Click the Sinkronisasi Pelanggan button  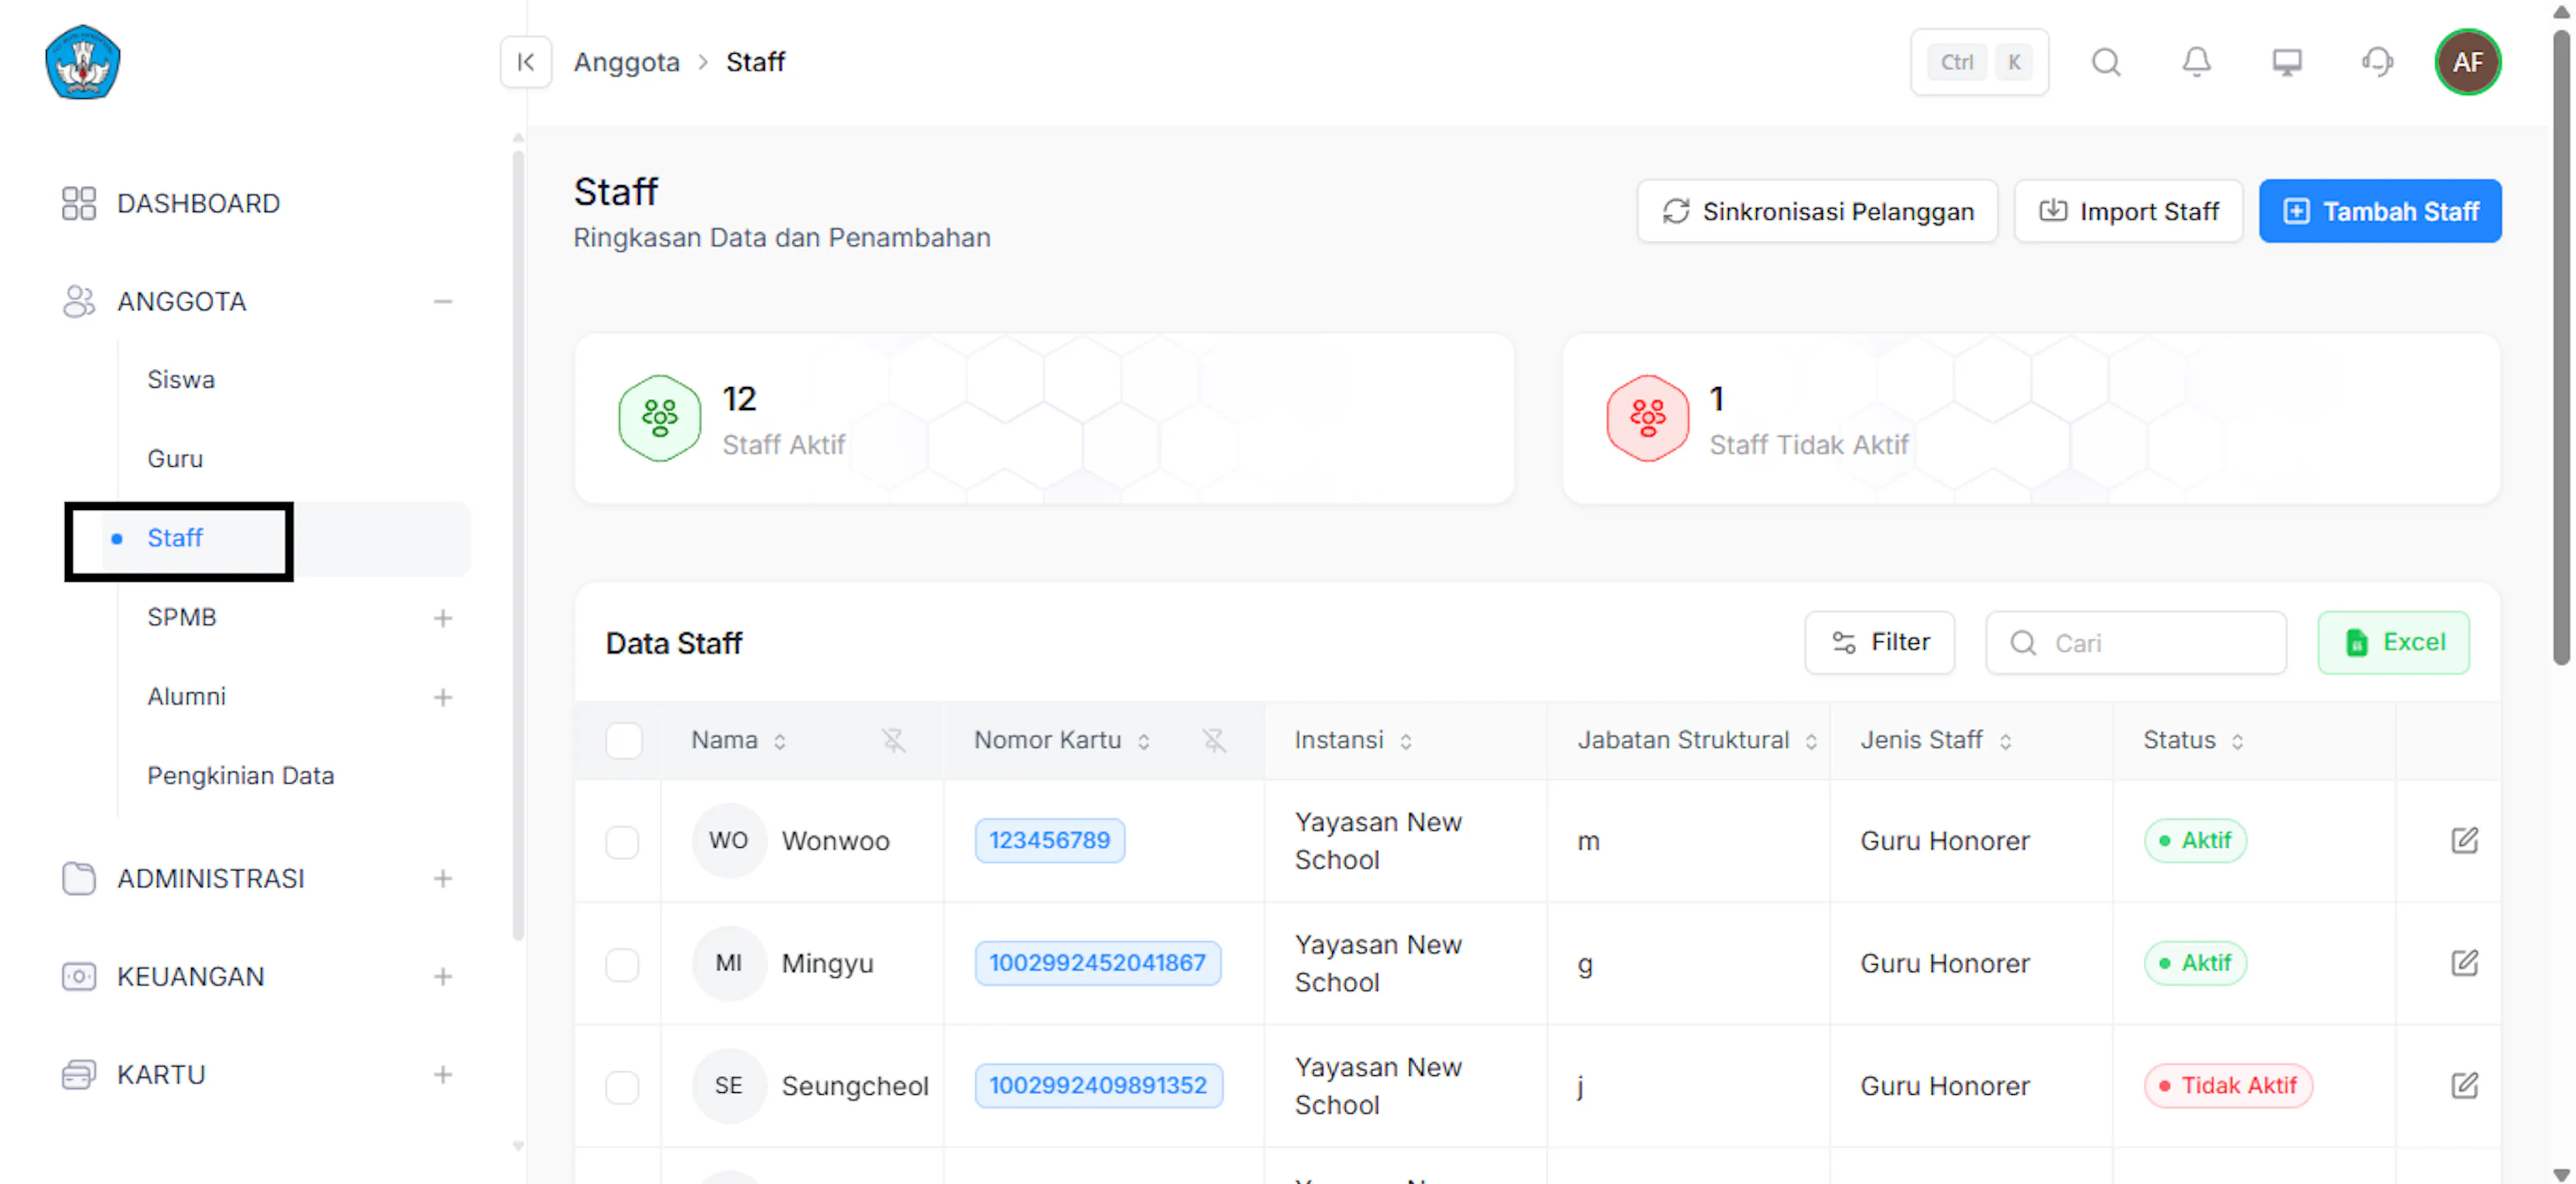coord(1817,211)
